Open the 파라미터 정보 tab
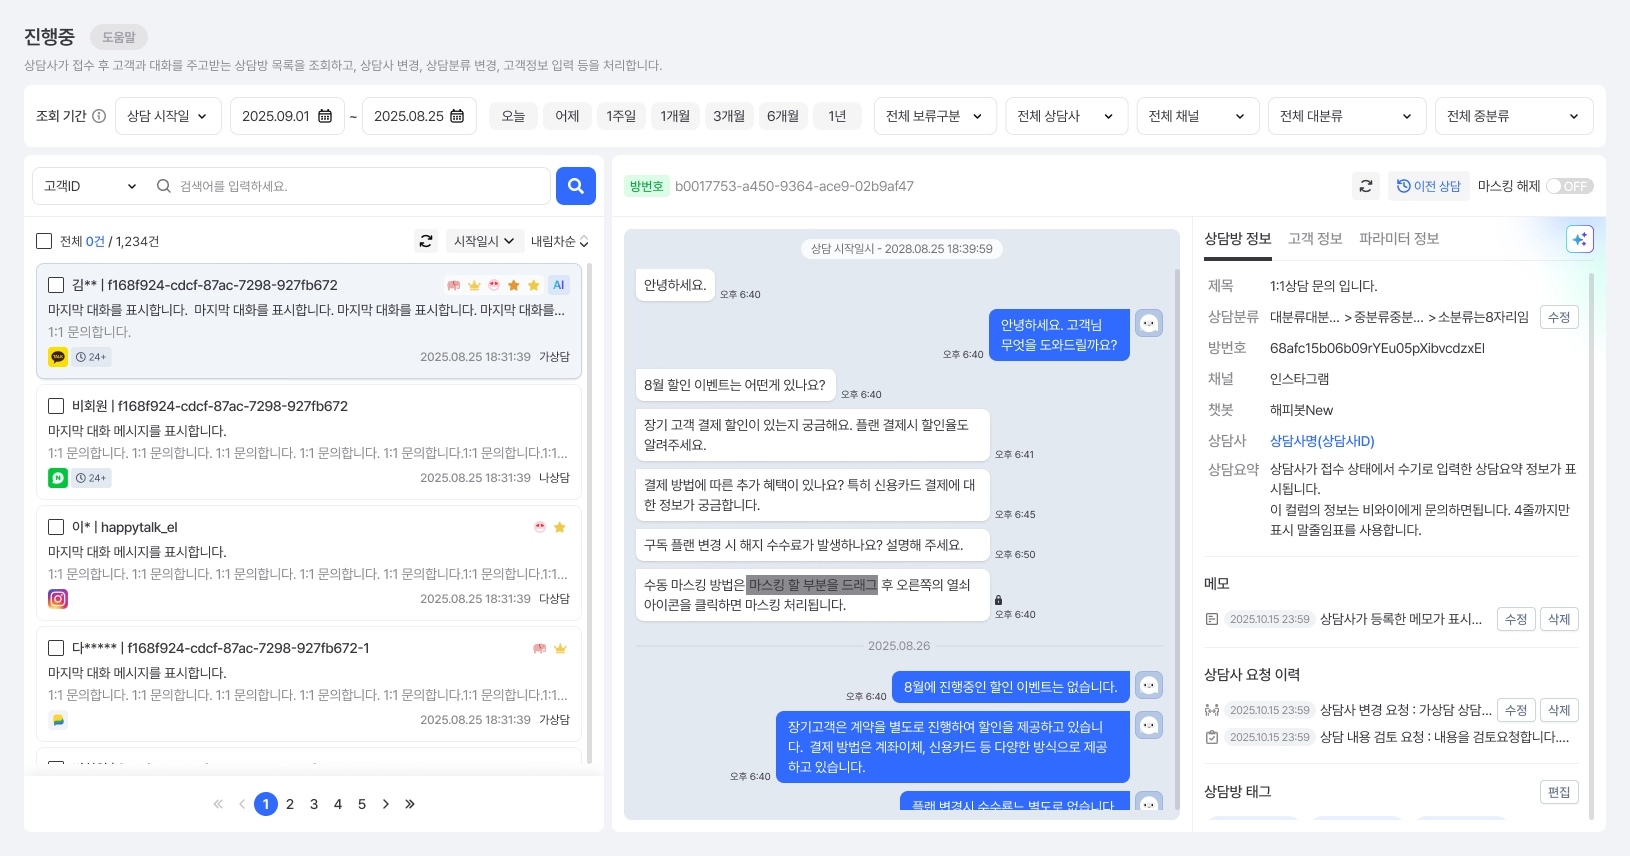Screen dimensions: 1630x856 1399,238
